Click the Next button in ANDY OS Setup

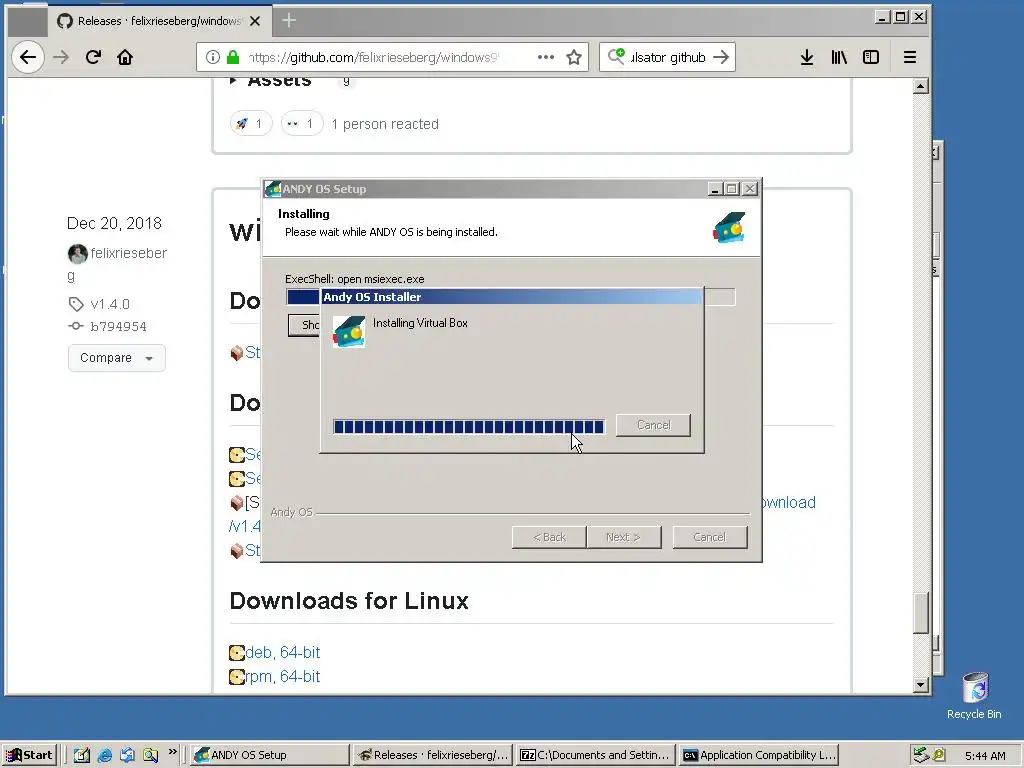point(624,537)
